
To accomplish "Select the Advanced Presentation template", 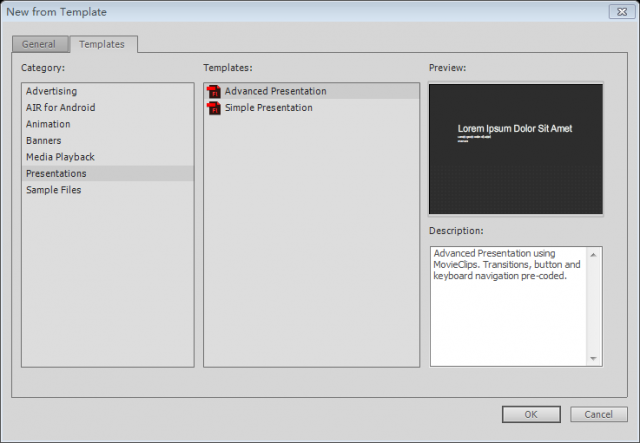I will [x=311, y=91].
